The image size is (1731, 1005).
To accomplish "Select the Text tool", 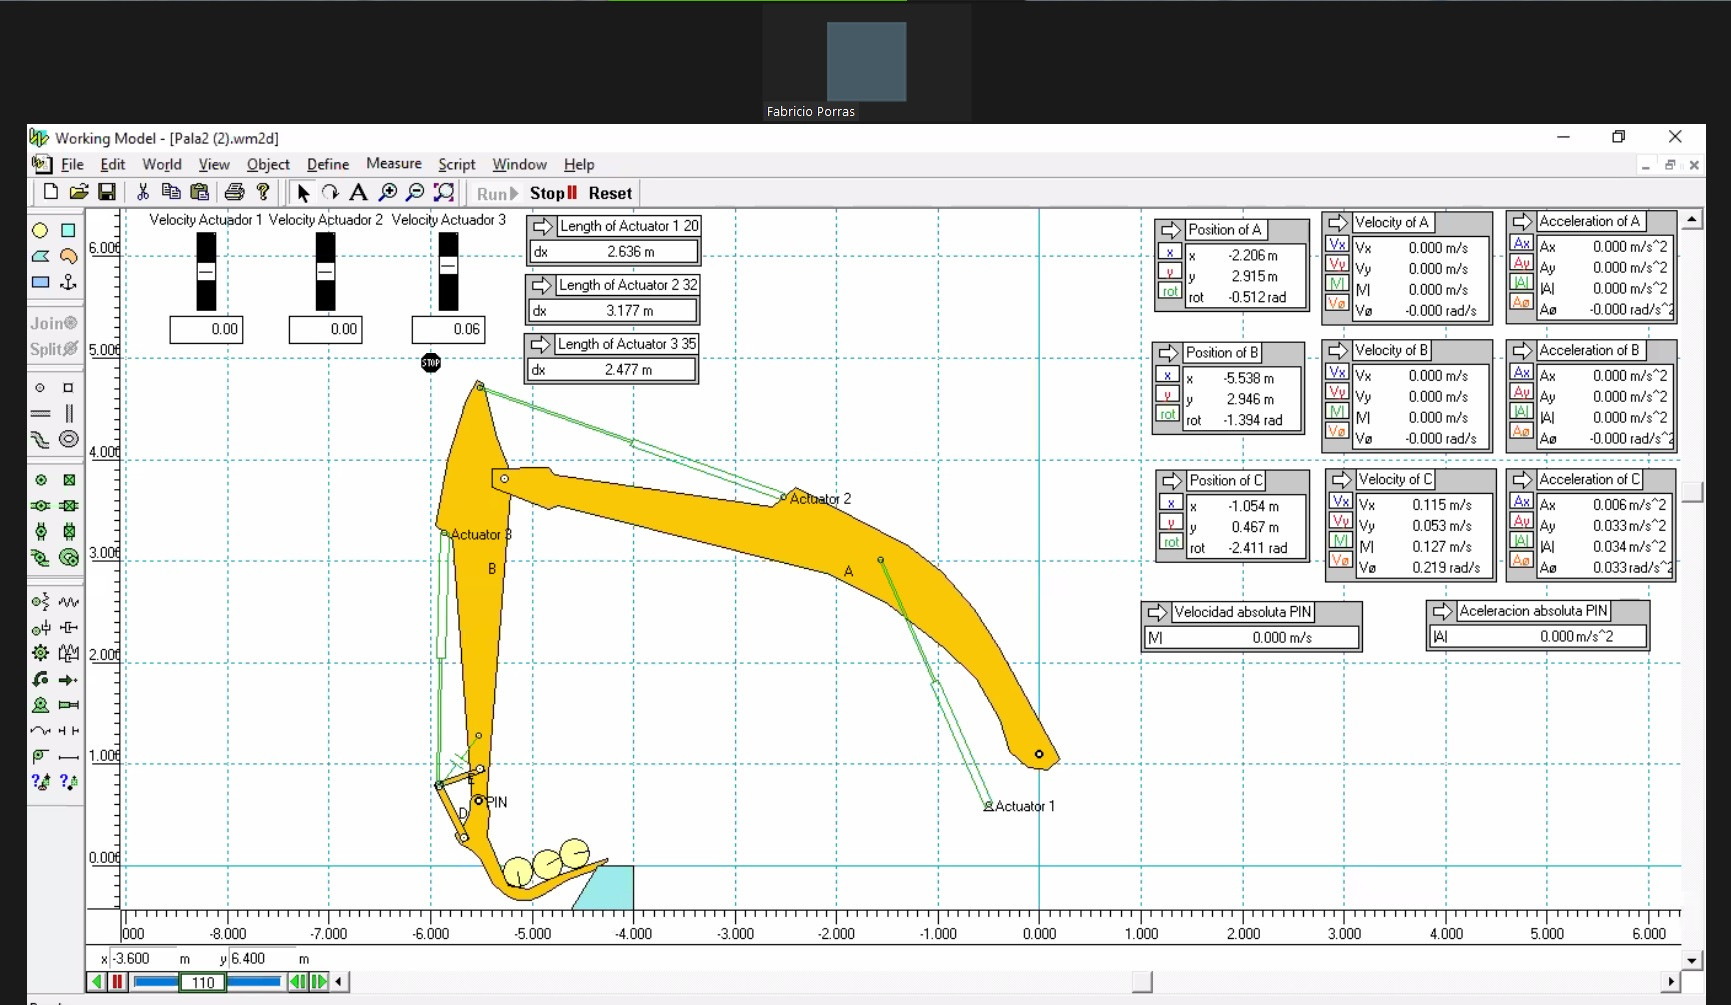I will click(x=358, y=193).
